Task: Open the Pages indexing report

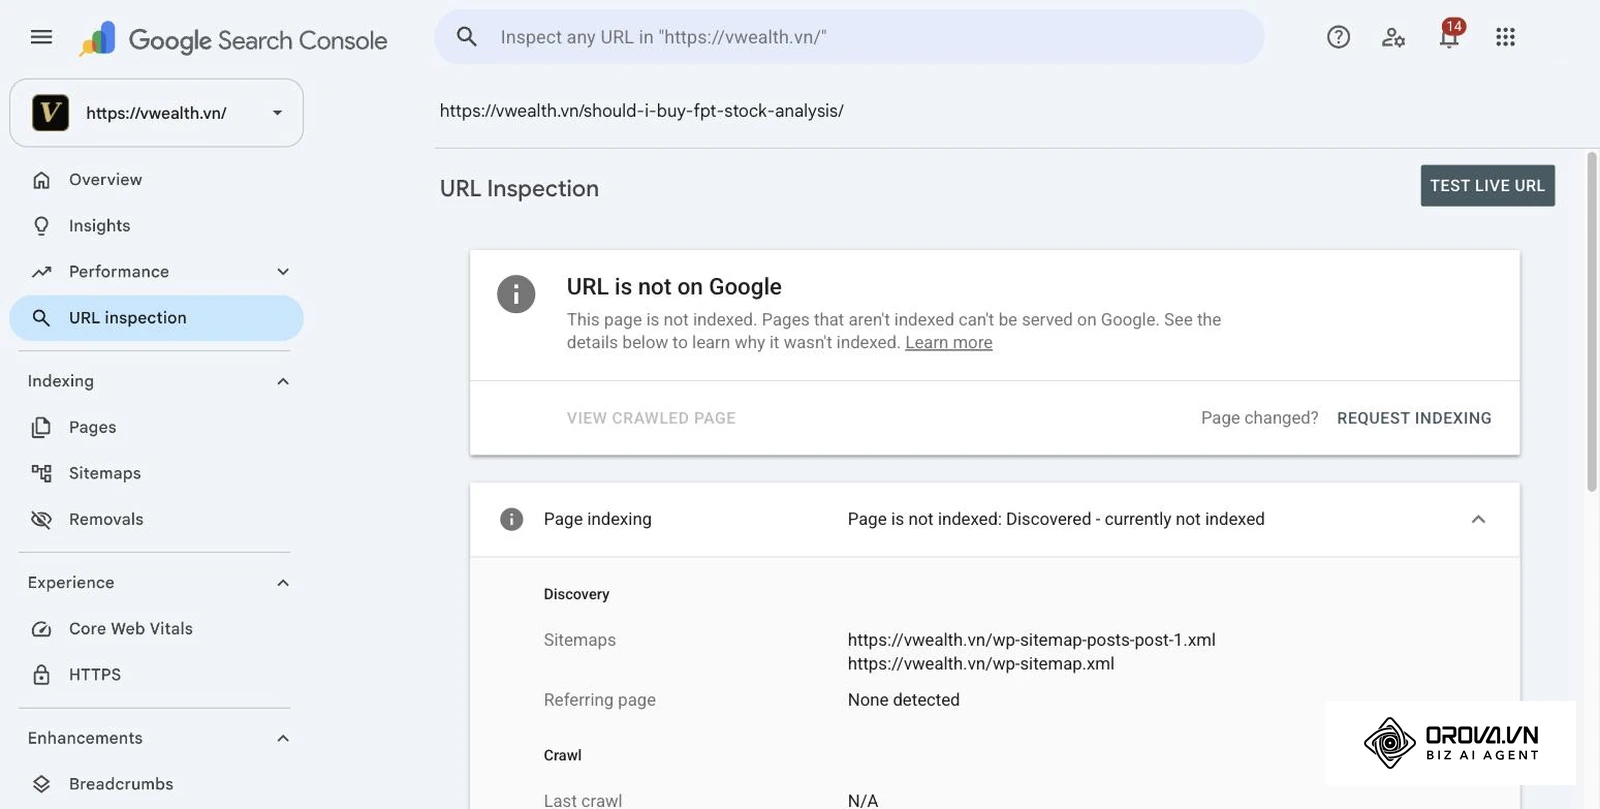Action: pyautogui.click(x=156, y=427)
